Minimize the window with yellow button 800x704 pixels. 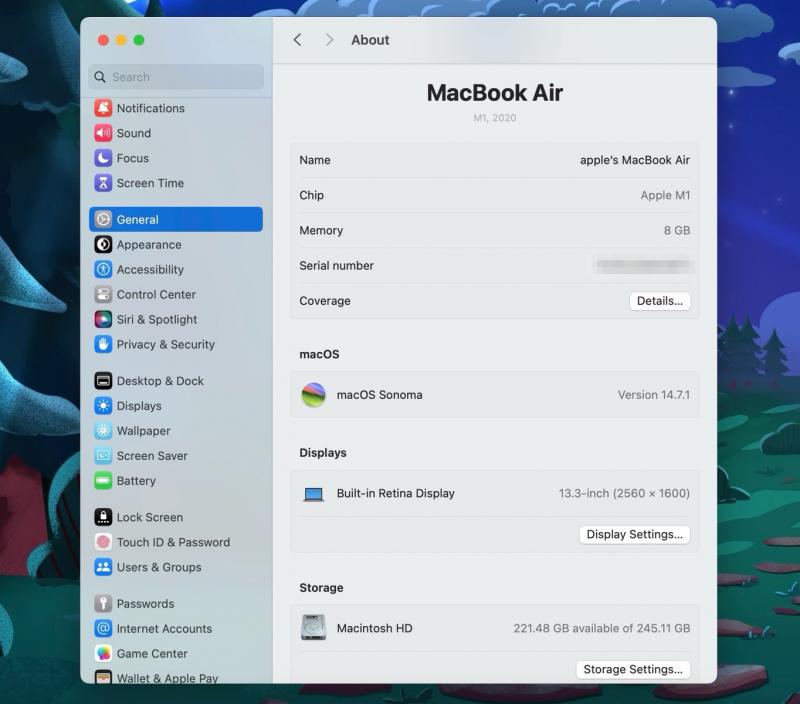click(121, 40)
